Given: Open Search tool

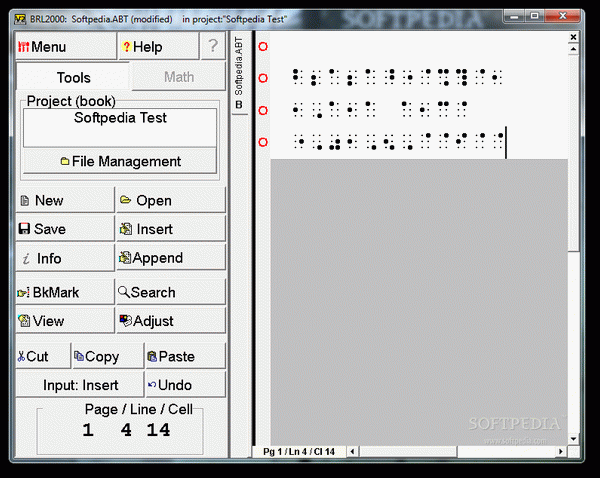Looking at the screenshot, I should [171, 292].
